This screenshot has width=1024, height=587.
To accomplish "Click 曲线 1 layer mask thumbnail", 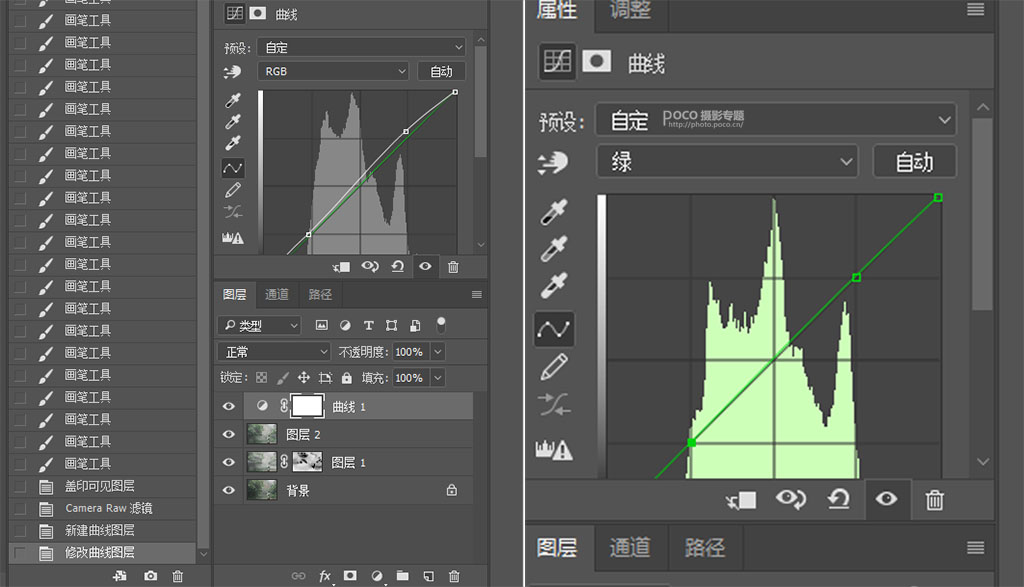I will point(307,406).
